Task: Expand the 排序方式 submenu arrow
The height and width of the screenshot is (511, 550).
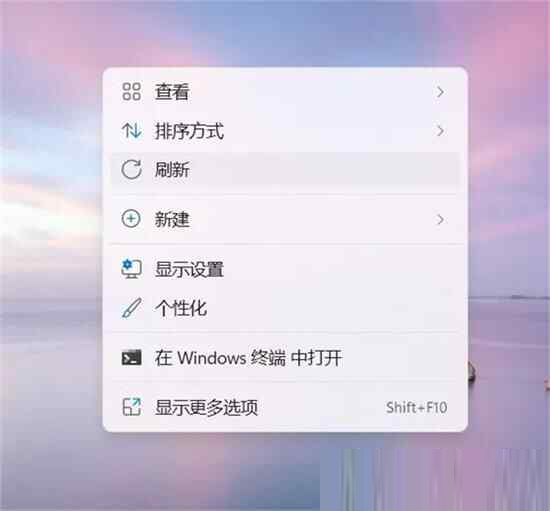Action: pyautogui.click(x=440, y=131)
